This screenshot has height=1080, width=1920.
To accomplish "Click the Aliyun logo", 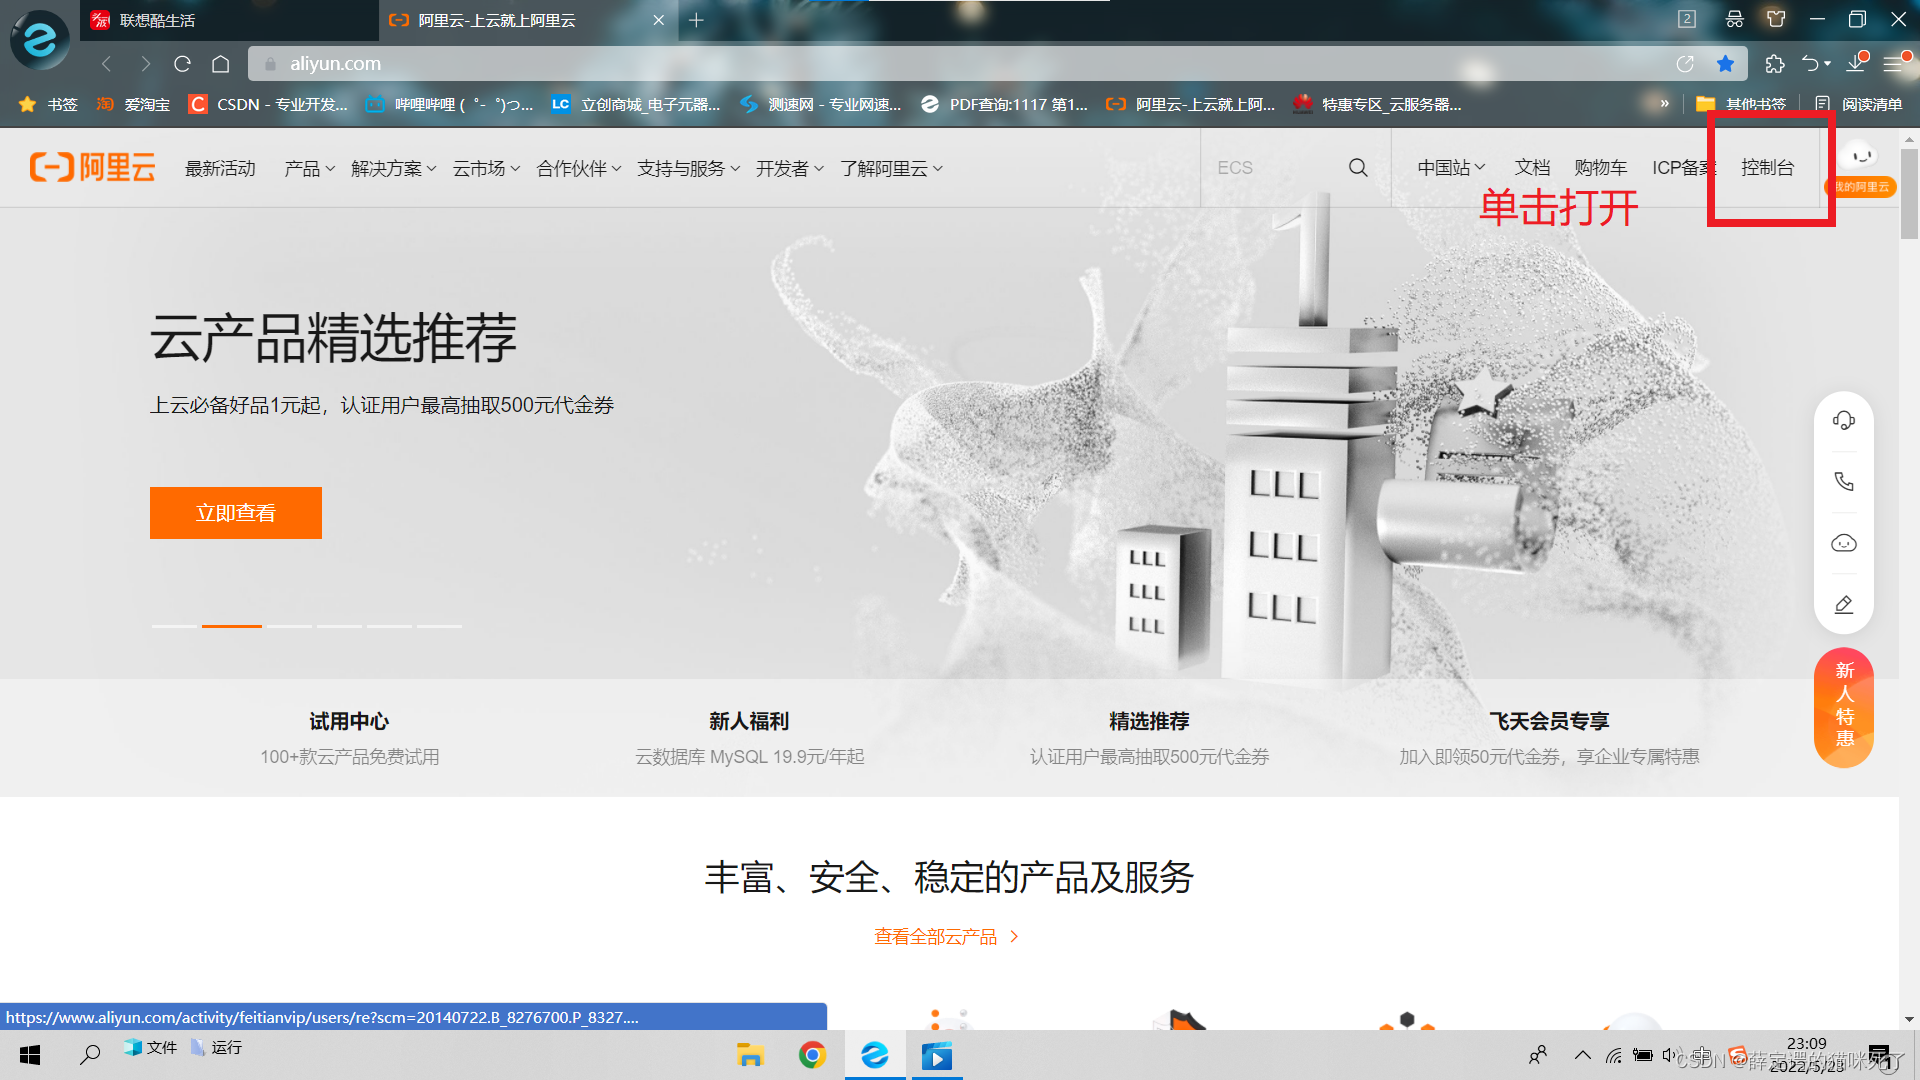I will [x=92, y=167].
